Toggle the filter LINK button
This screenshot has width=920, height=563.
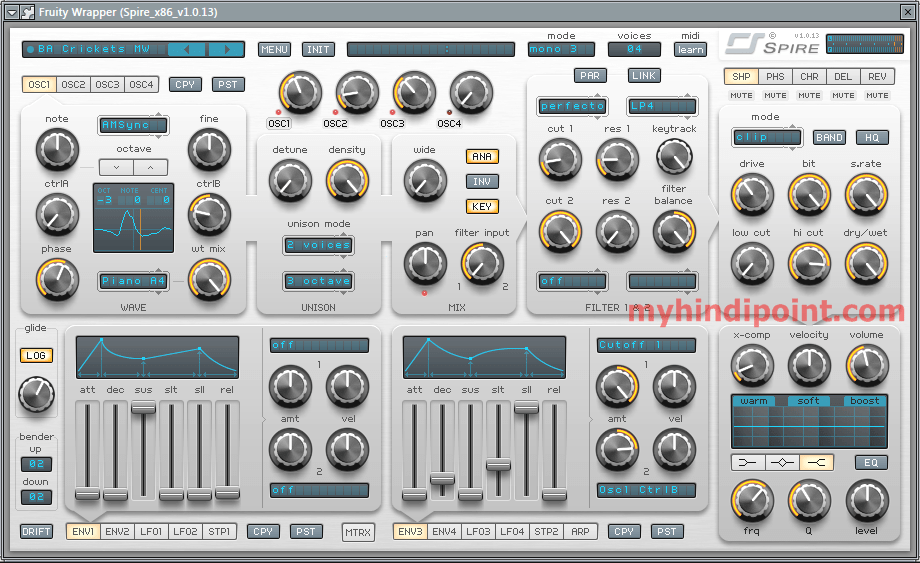point(644,76)
